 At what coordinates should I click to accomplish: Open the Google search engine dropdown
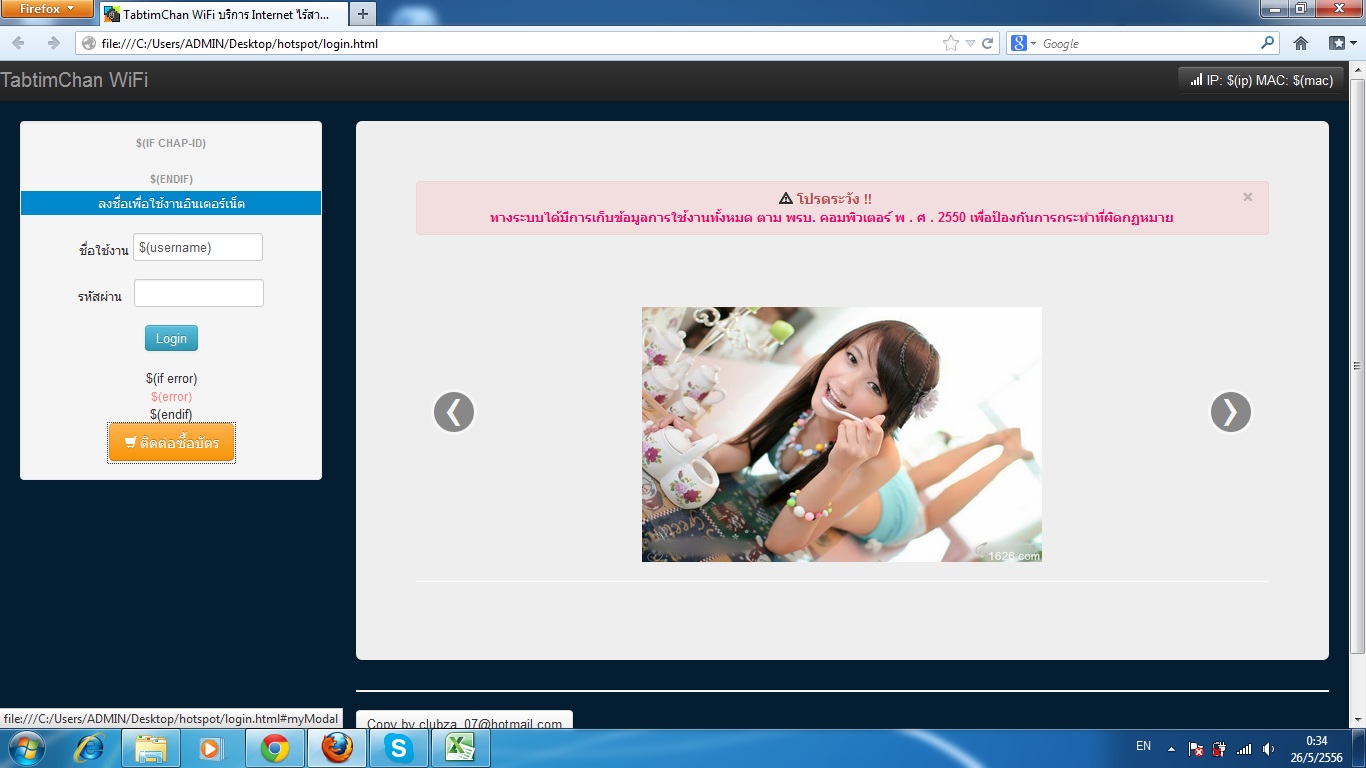(x=1023, y=43)
